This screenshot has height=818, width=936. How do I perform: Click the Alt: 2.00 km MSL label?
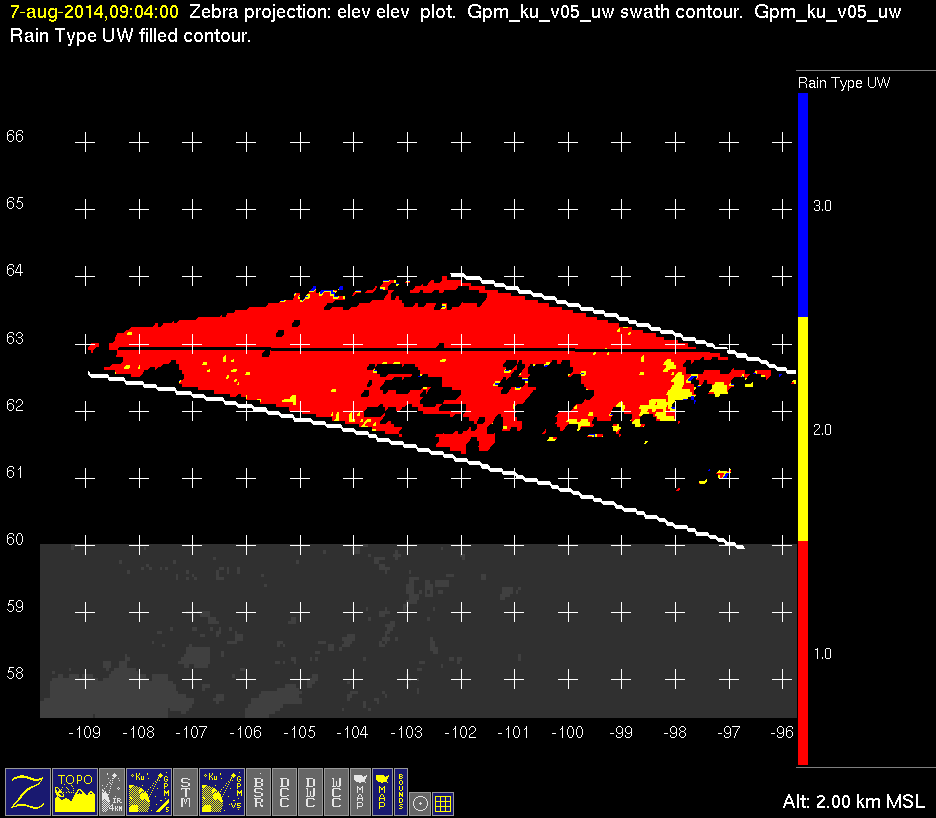click(x=855, y=802)
